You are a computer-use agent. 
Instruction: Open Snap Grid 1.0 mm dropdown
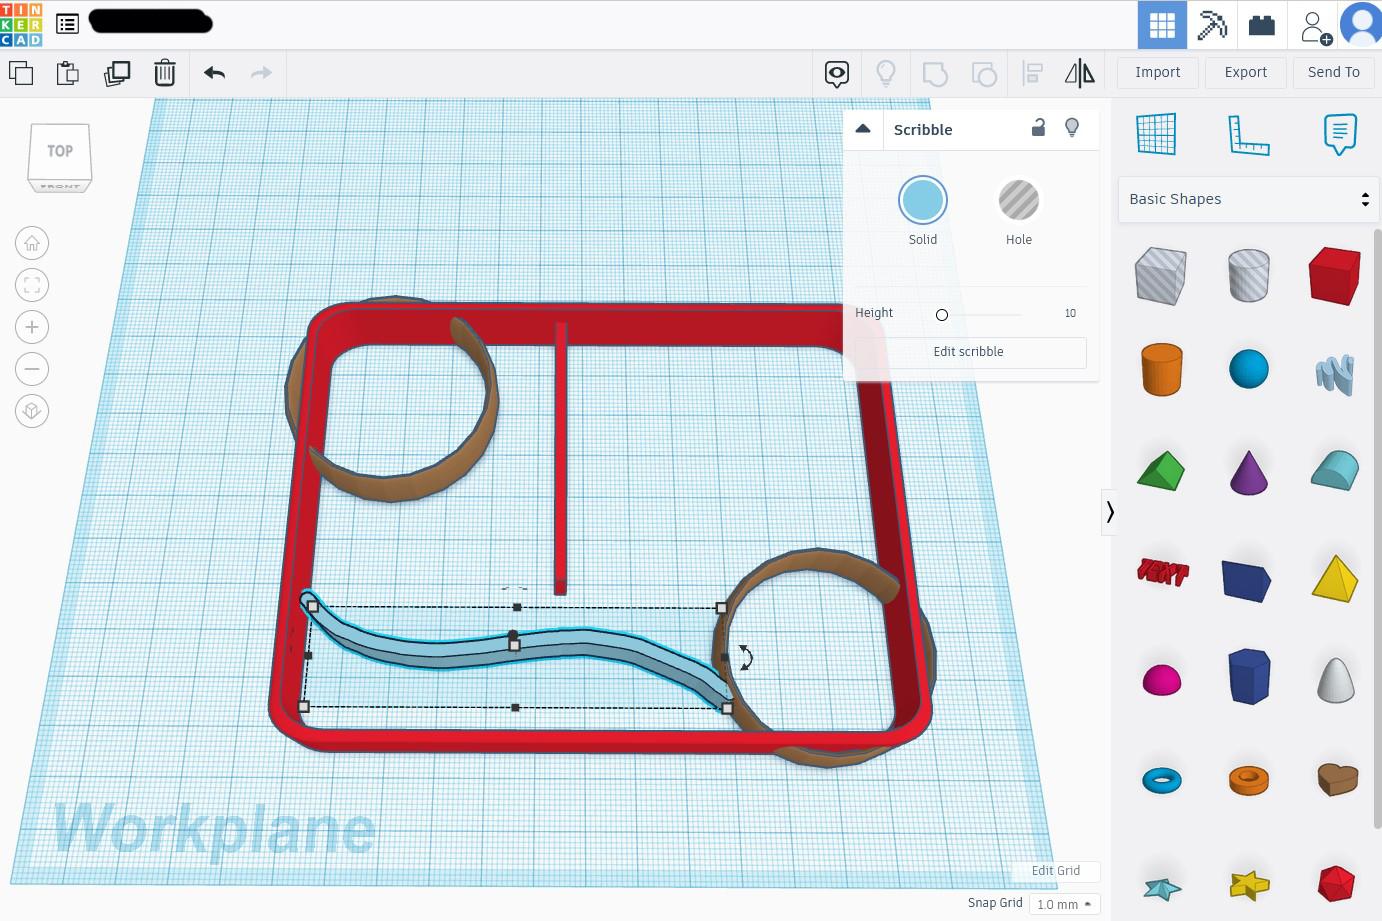click(x=1064, y=904)
